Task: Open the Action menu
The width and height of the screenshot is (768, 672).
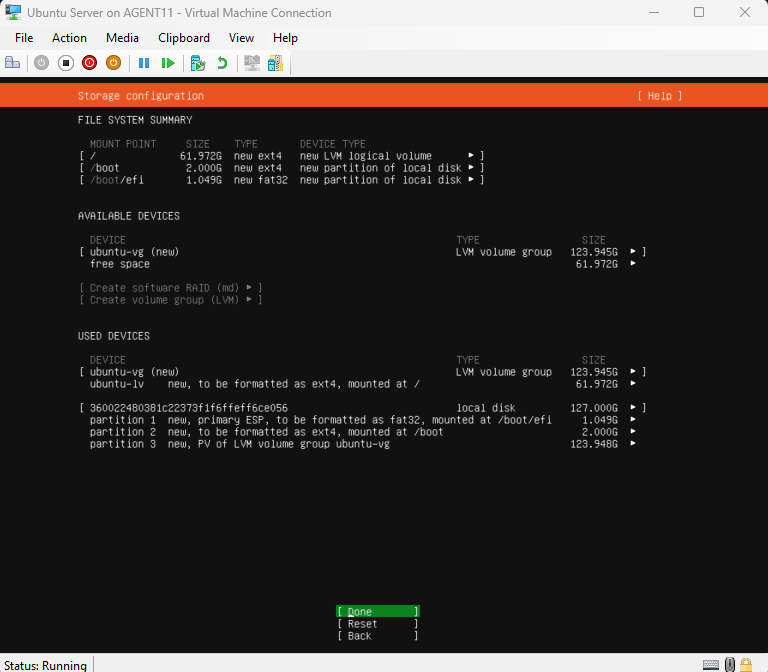Action: point(69,37)
